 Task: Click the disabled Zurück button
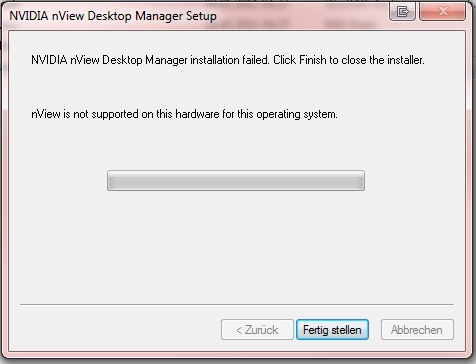point(257,330)
